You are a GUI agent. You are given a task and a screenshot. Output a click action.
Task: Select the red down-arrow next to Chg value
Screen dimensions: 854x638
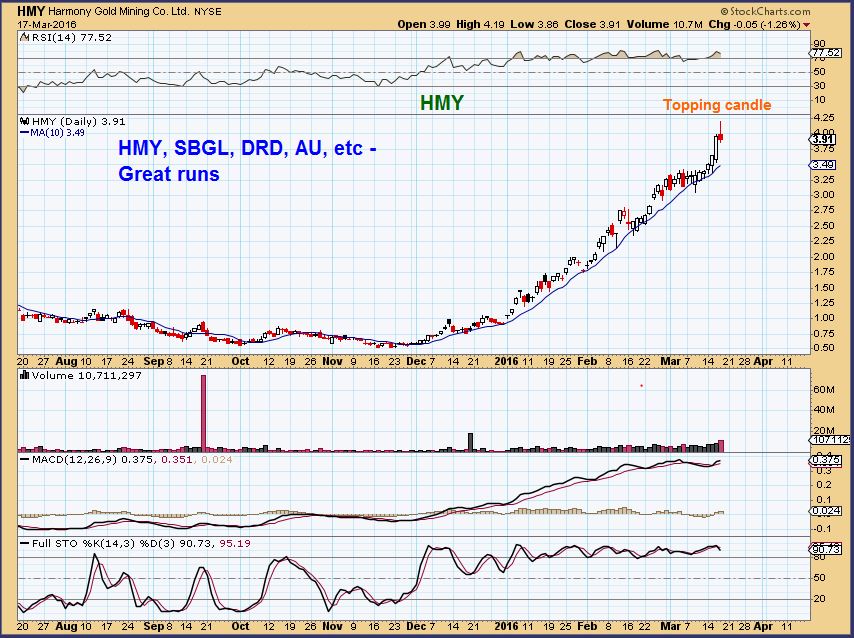[806, 25]
